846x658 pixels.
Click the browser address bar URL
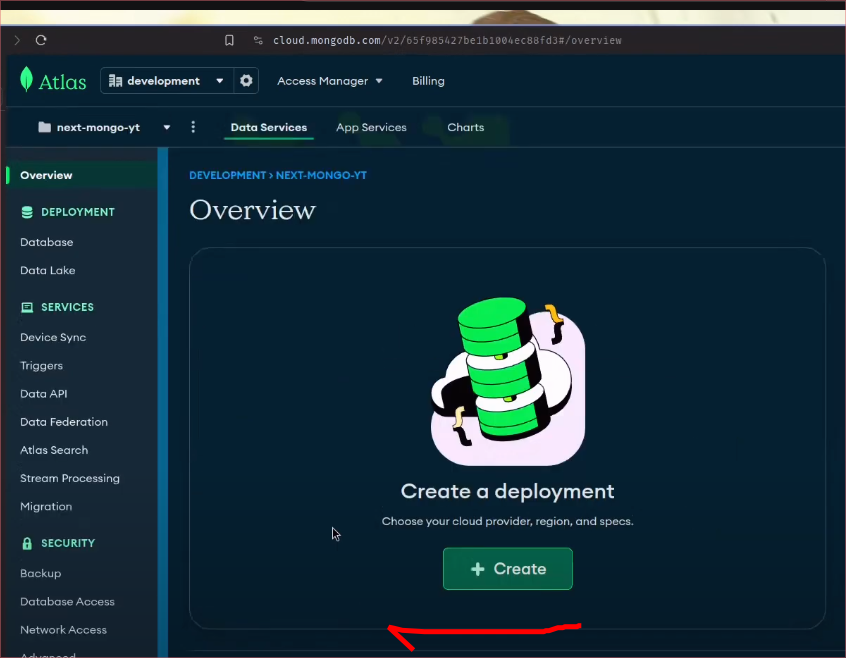coord(447,40)
